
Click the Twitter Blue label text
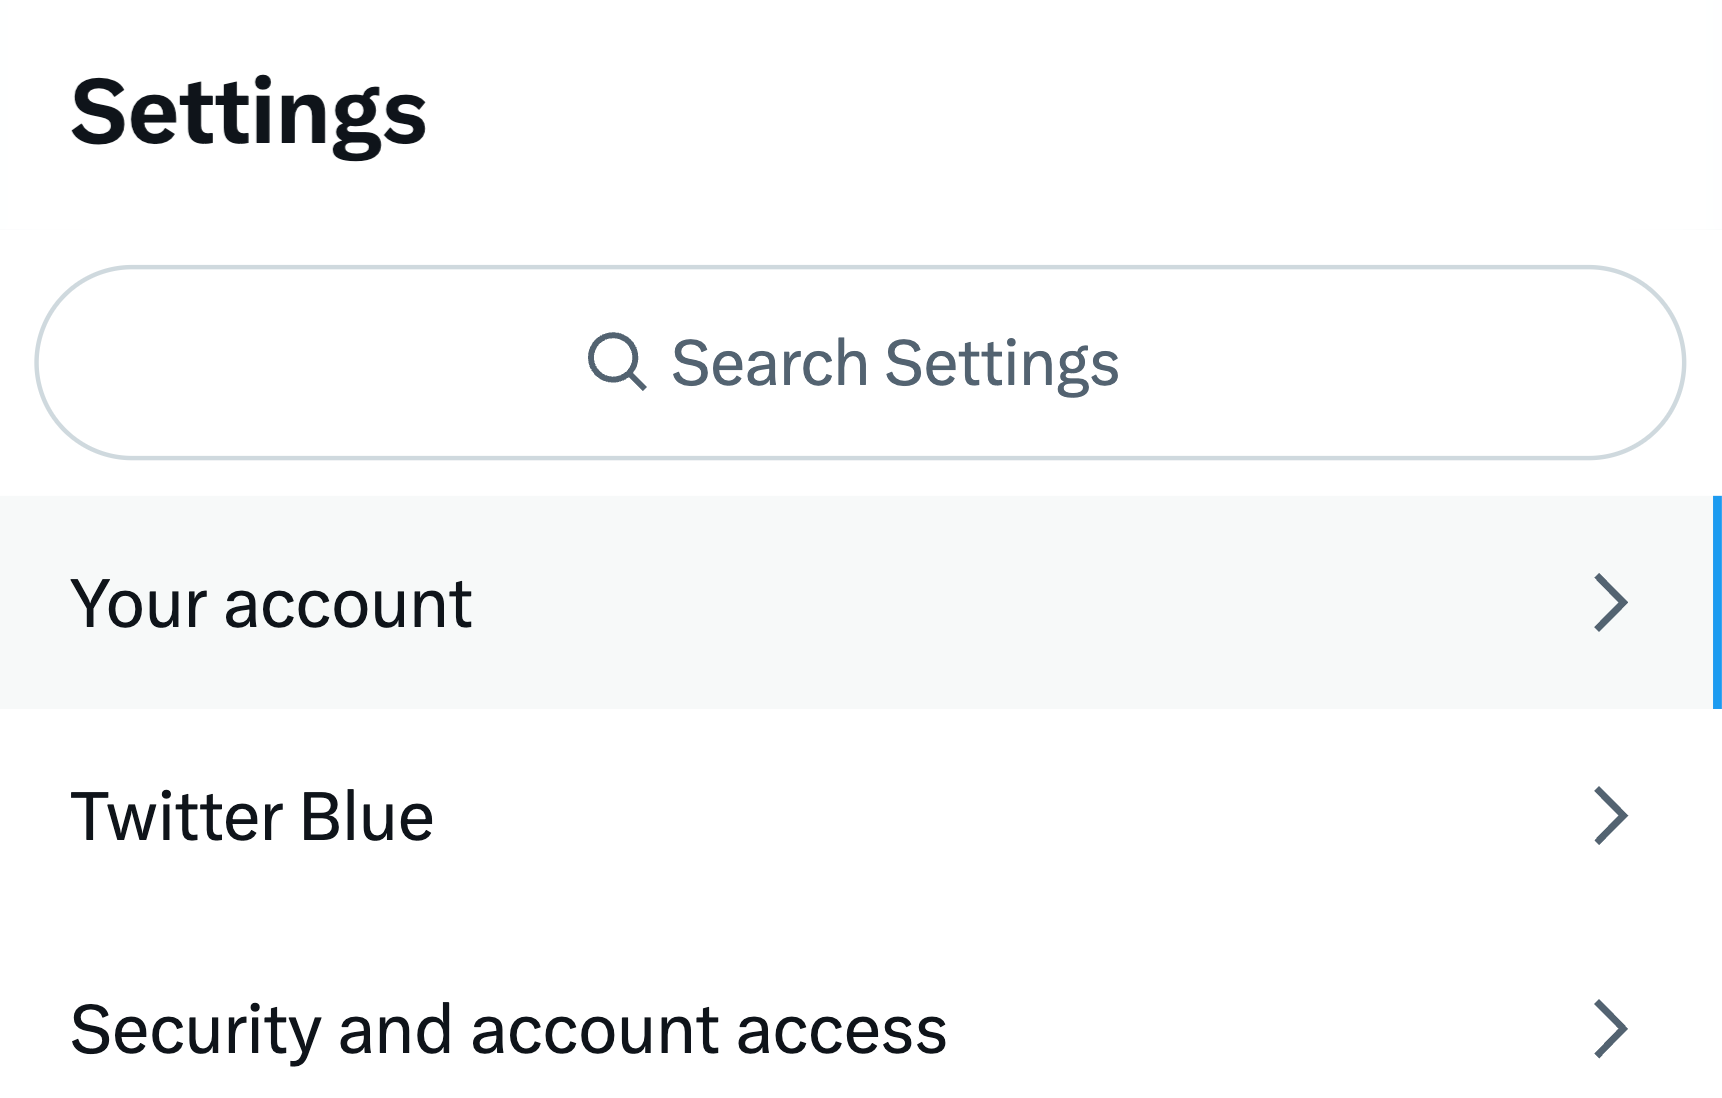pyautogui.click(x=252, y=816)
